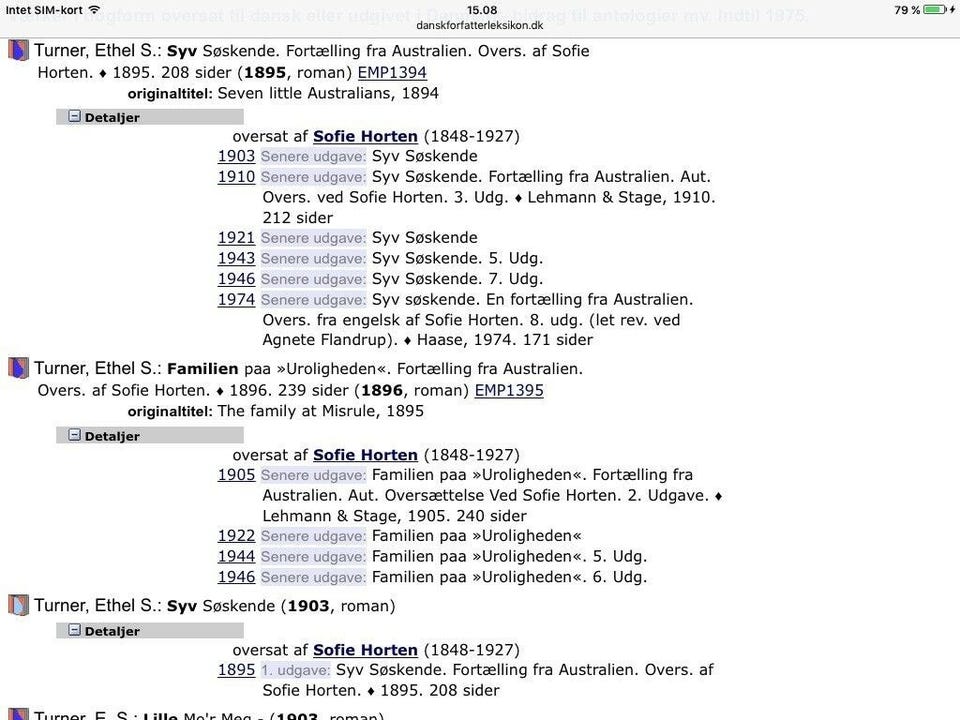Open Sofie Horten link under Familien paa Uroligheden
The image size is (960, 720).
pyautogui.click(x=365, y=455)
